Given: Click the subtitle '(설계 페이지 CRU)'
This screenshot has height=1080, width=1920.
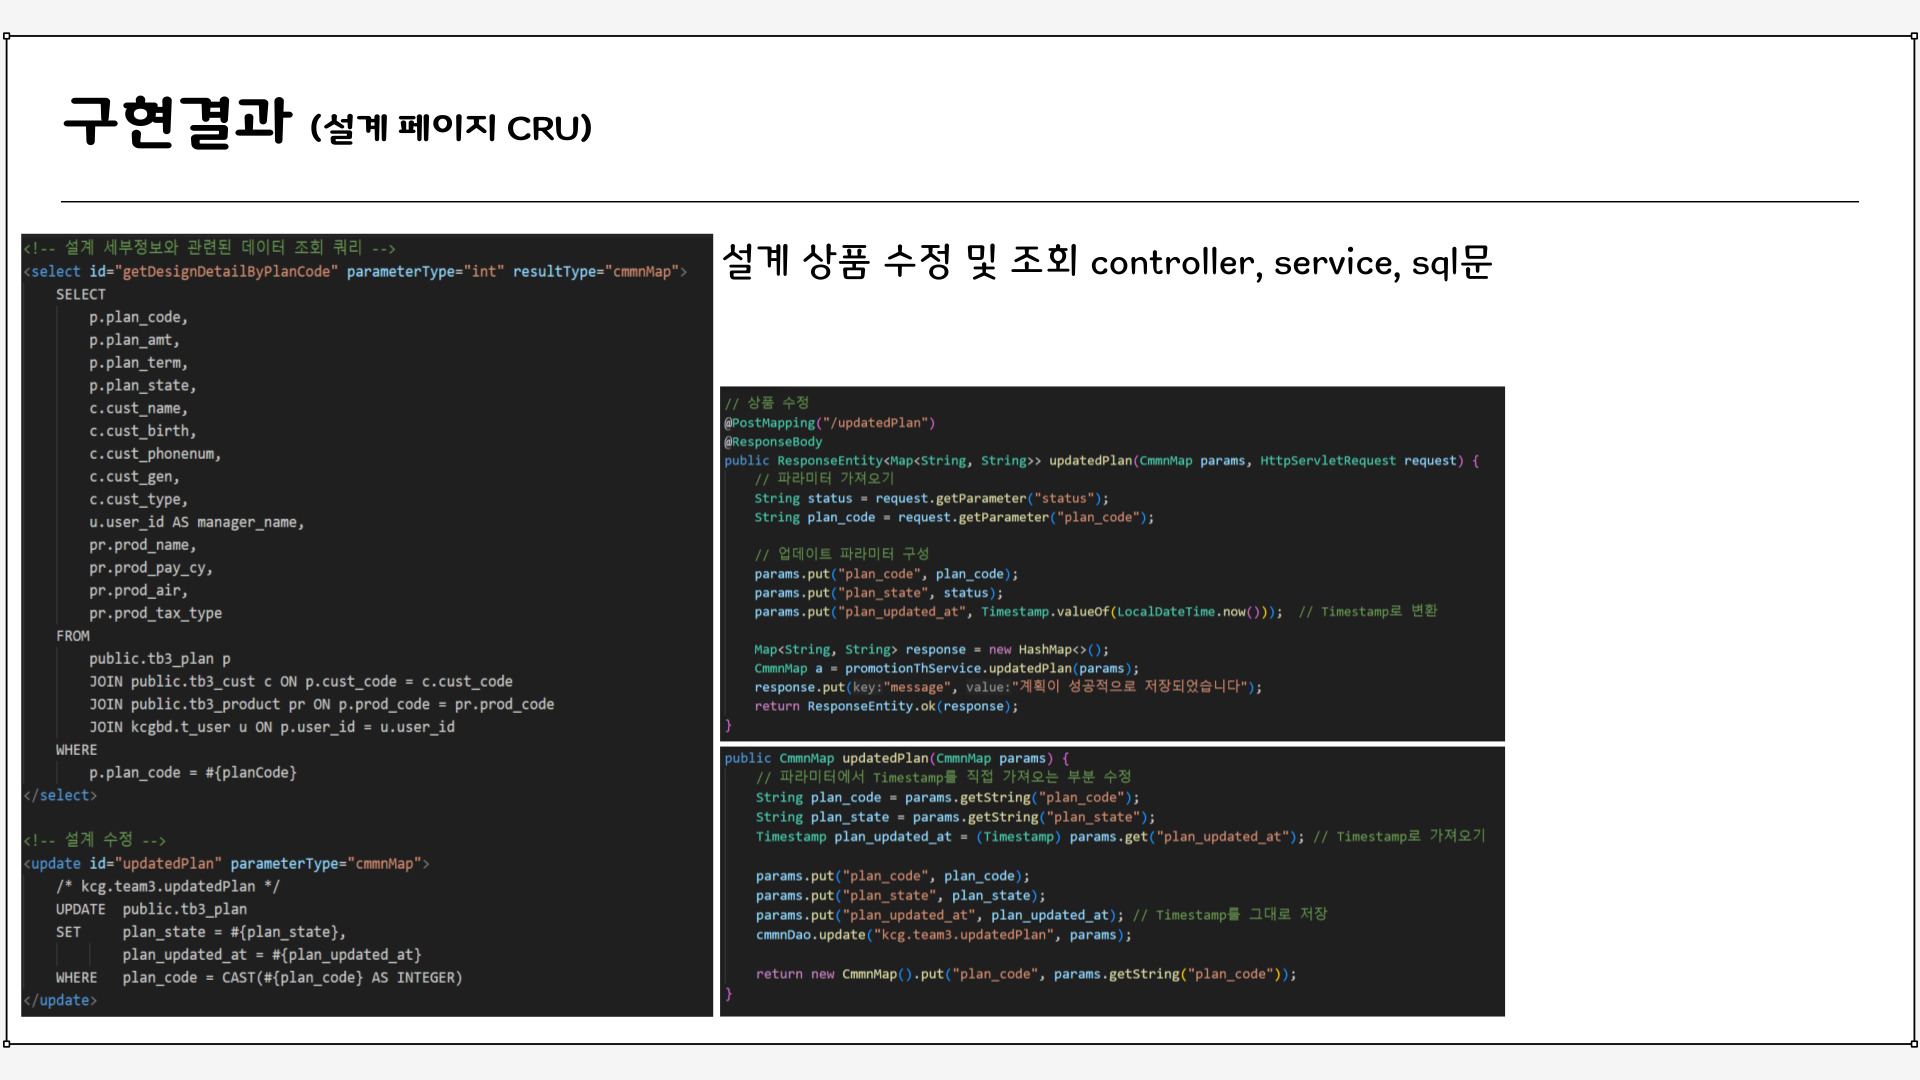Looking at the screenshot, I should pyautogui.click(x=451, y=128).
